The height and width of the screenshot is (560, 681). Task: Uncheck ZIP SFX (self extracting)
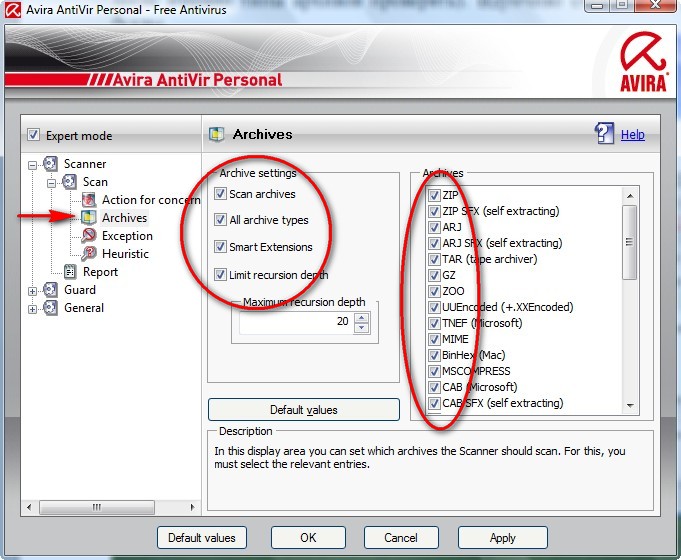tap(434, 211)
